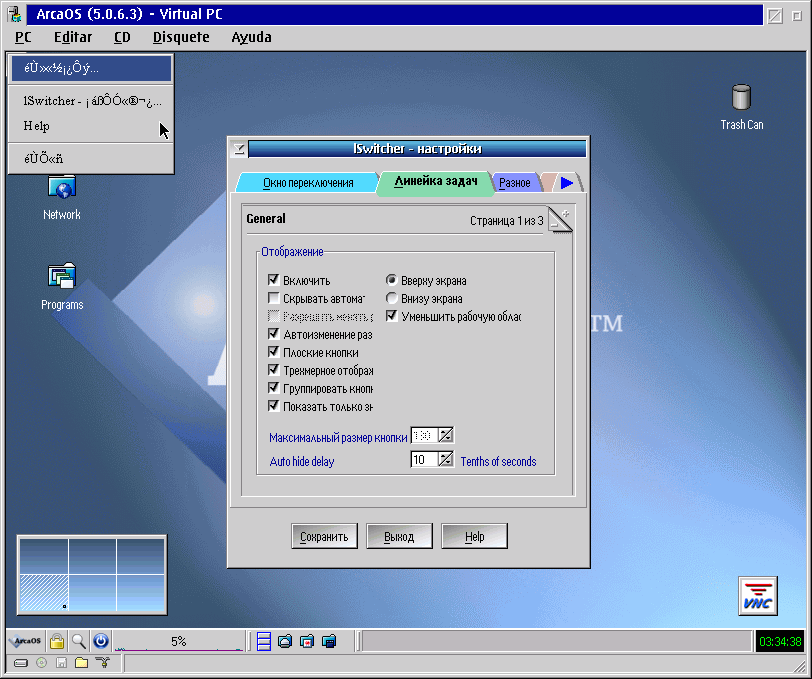Screen dimensions: 812x679
Task: Click the Страница 1 из 3 label
Action: click(x=506, y=221)
